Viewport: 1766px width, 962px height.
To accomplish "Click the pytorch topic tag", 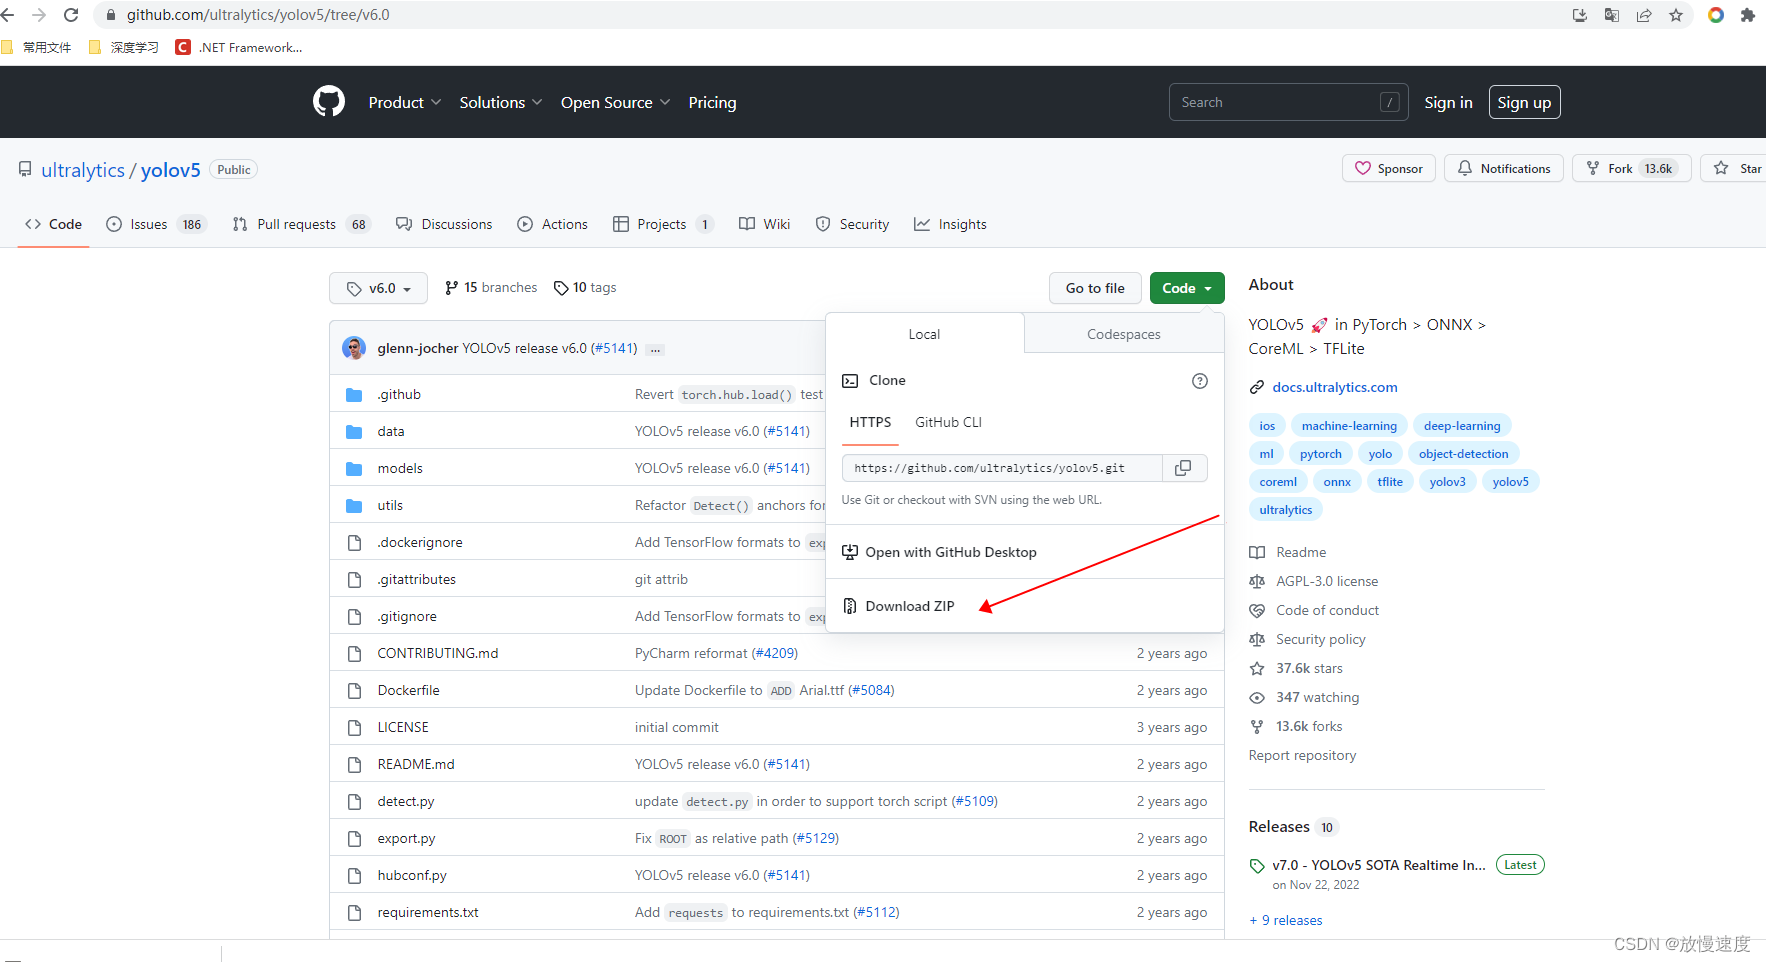I will click(1320, 454).
